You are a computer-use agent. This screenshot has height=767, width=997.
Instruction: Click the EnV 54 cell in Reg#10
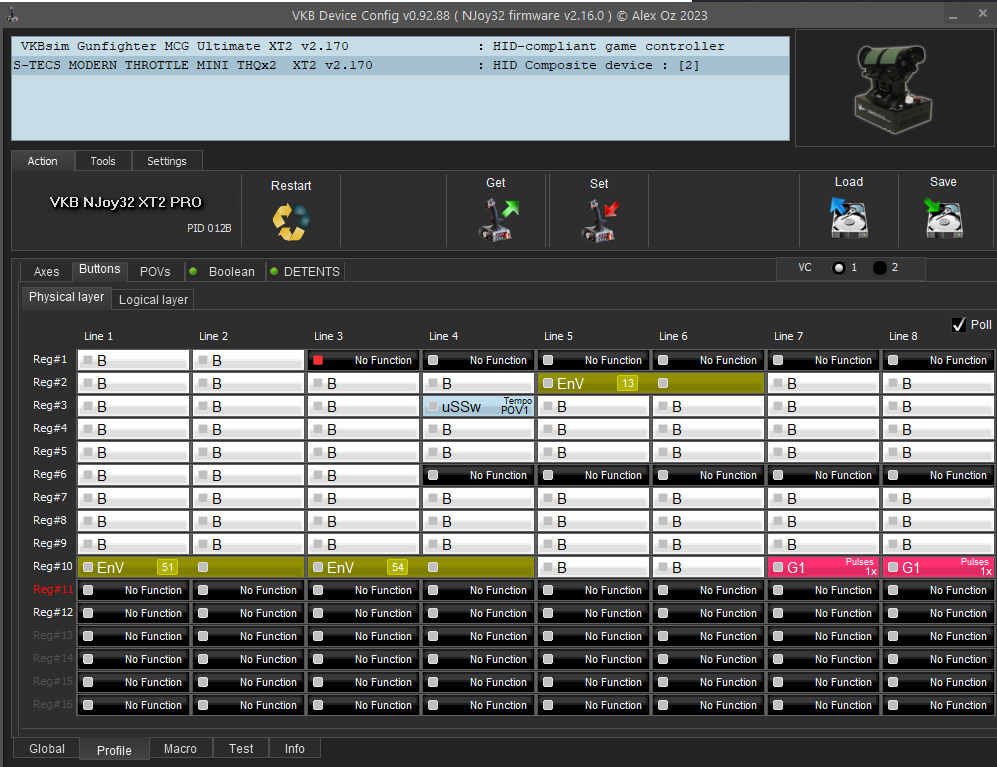420,567
